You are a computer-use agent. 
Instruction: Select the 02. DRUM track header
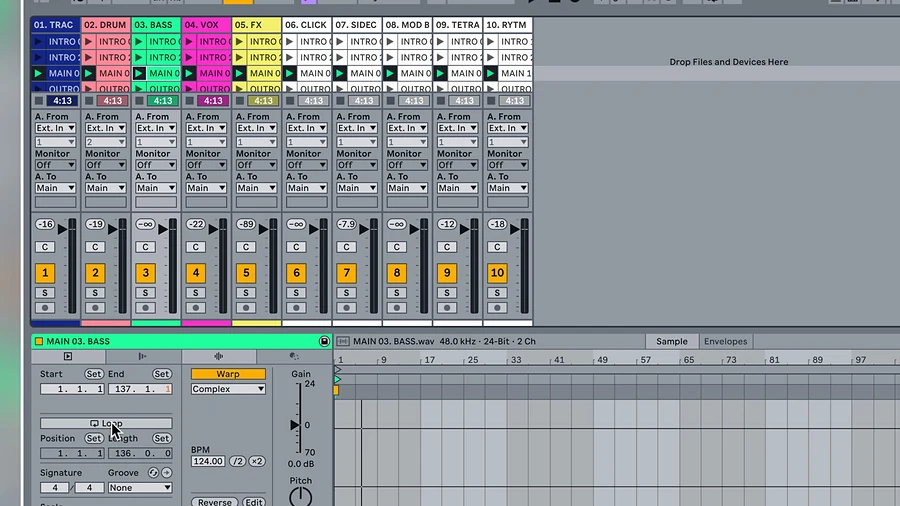tap(106, 25)
